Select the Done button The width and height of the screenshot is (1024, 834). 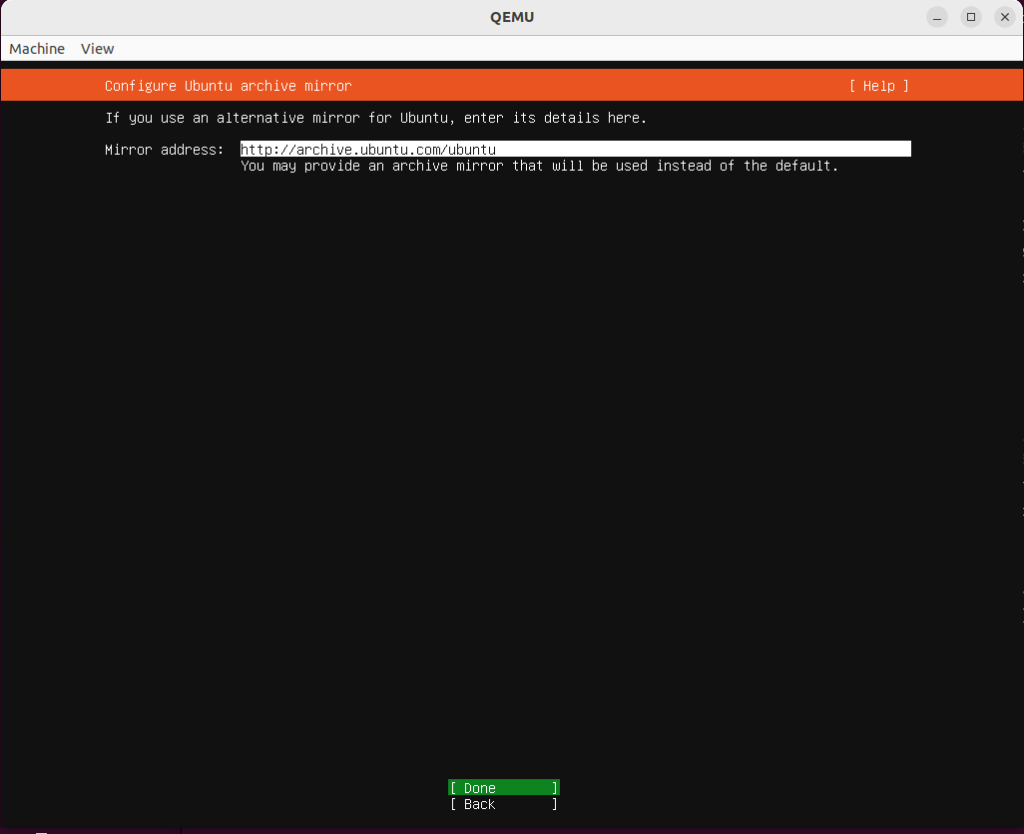point(504,788)
